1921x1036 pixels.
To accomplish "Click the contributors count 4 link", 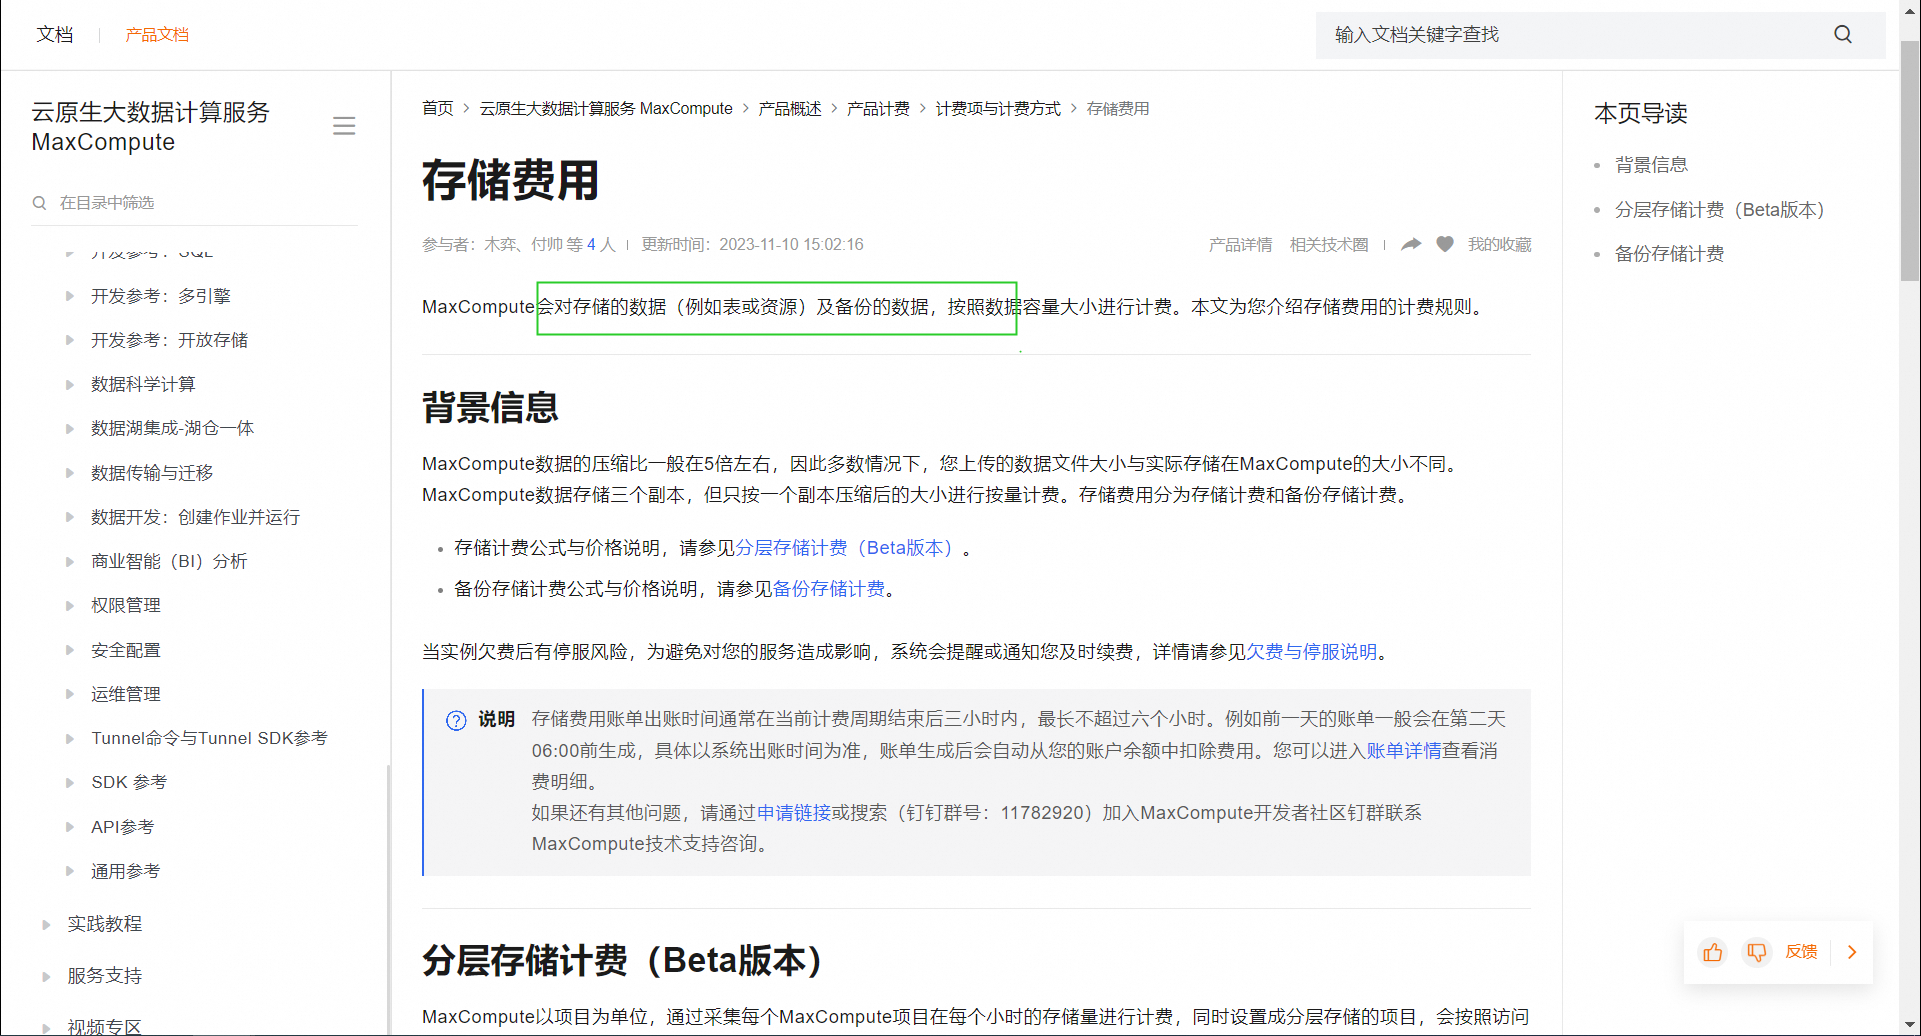I will [x=591, y=244].
